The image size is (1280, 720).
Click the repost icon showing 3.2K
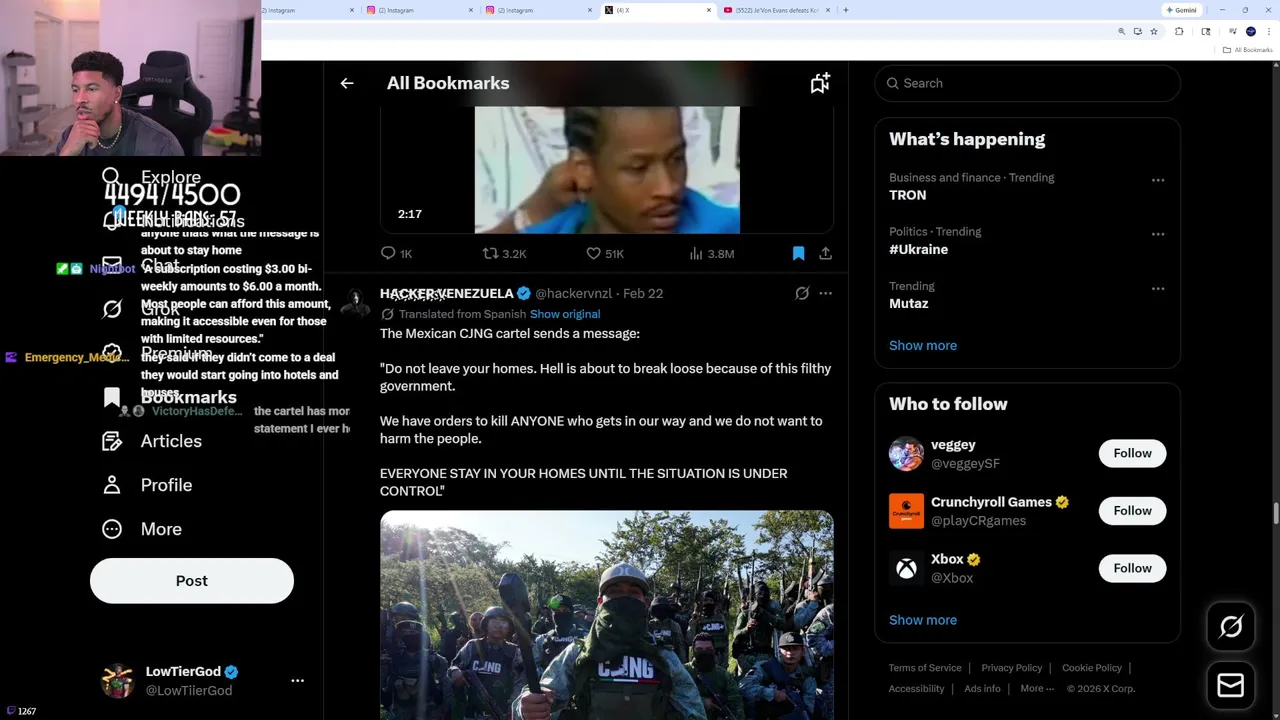(490, 253)
